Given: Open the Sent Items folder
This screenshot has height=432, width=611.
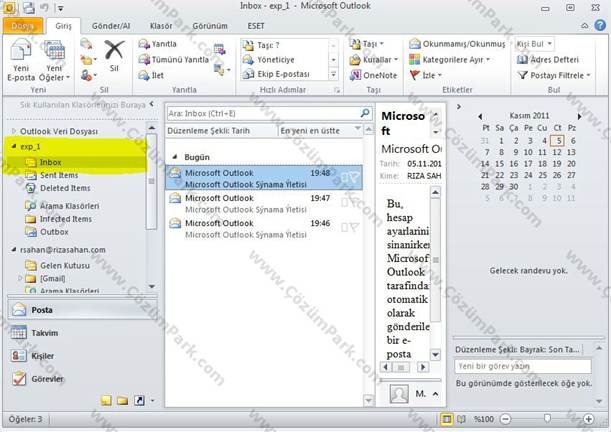Looking at the screenshot, I should point(59,175).
